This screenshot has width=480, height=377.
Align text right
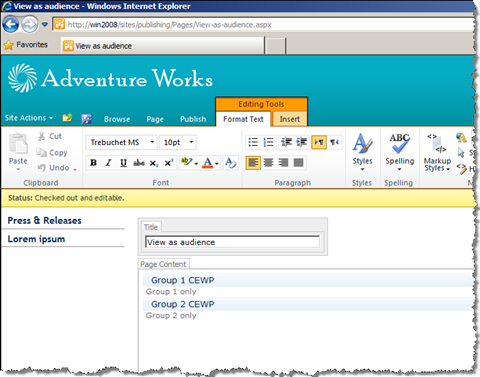[x=283, y=163]
